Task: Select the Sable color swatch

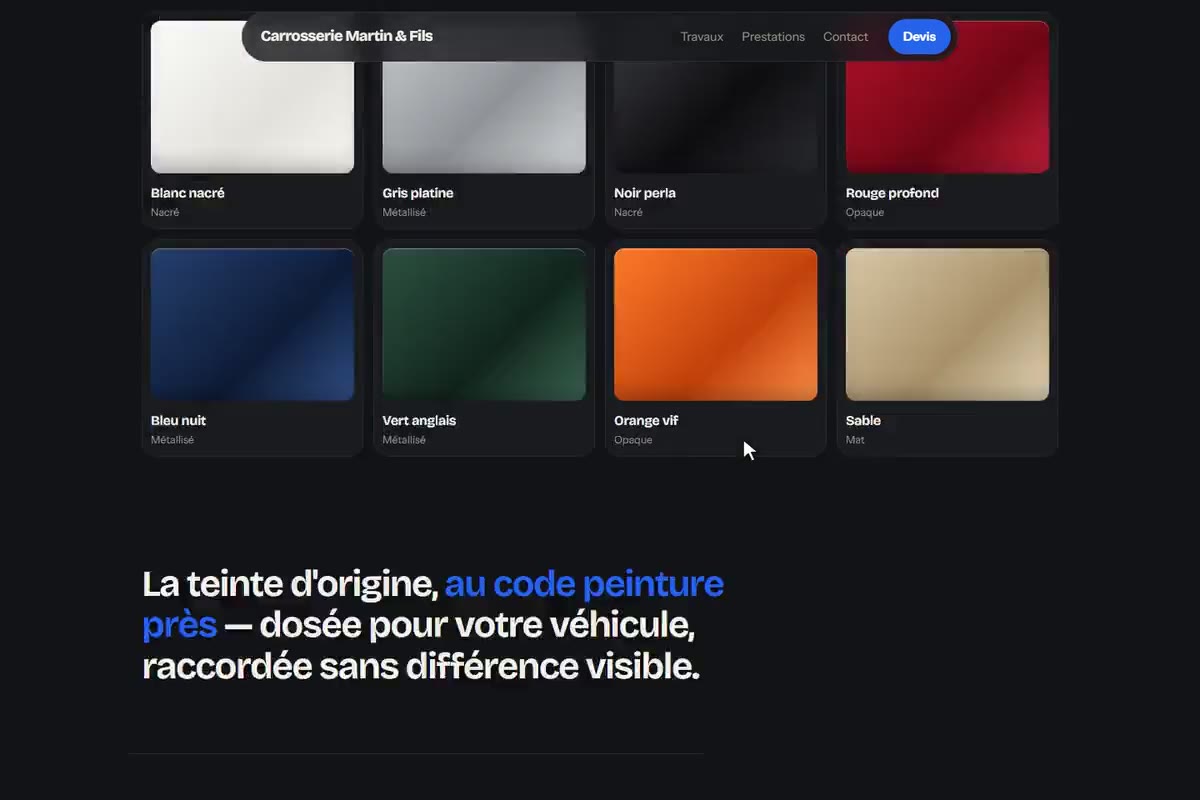Action: point(947,324)
